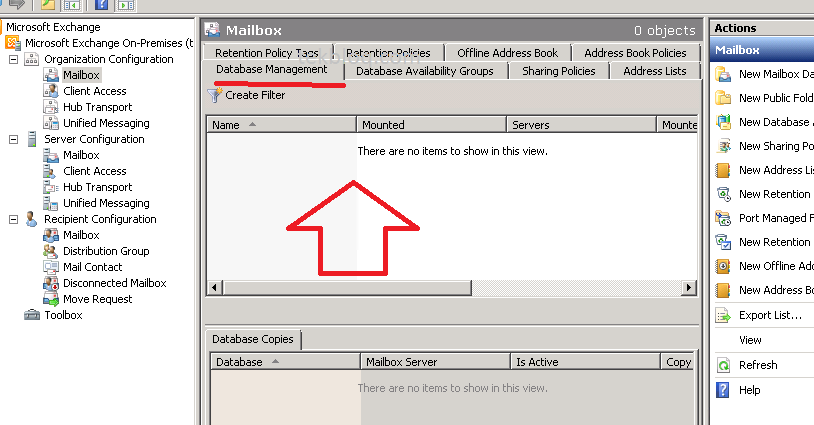This screenshot has height=425, width=814.
Task: Click the New Mailbox Database action icon
Action: 723,74
